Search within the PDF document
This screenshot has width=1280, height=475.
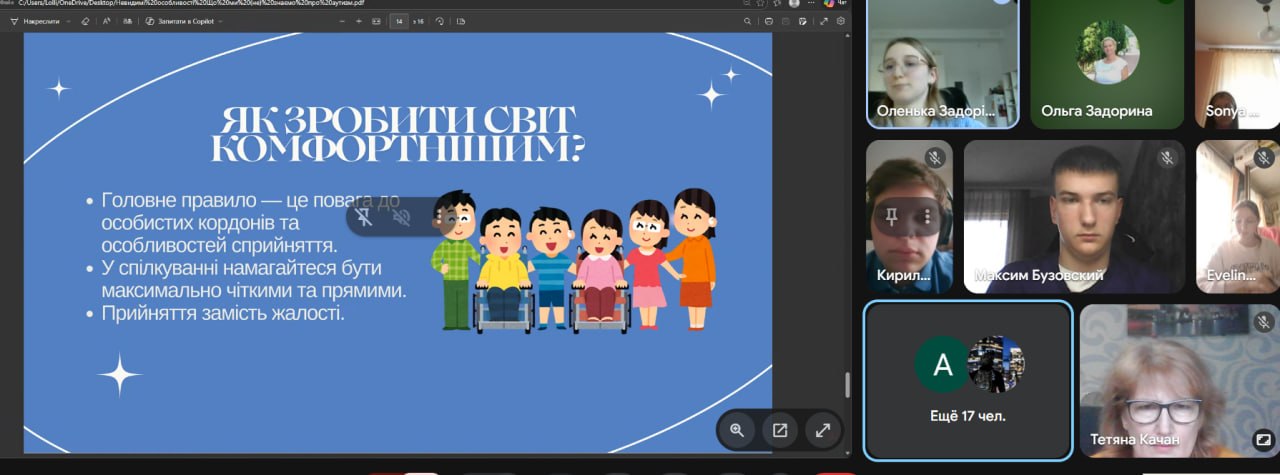tap(747, 20)
